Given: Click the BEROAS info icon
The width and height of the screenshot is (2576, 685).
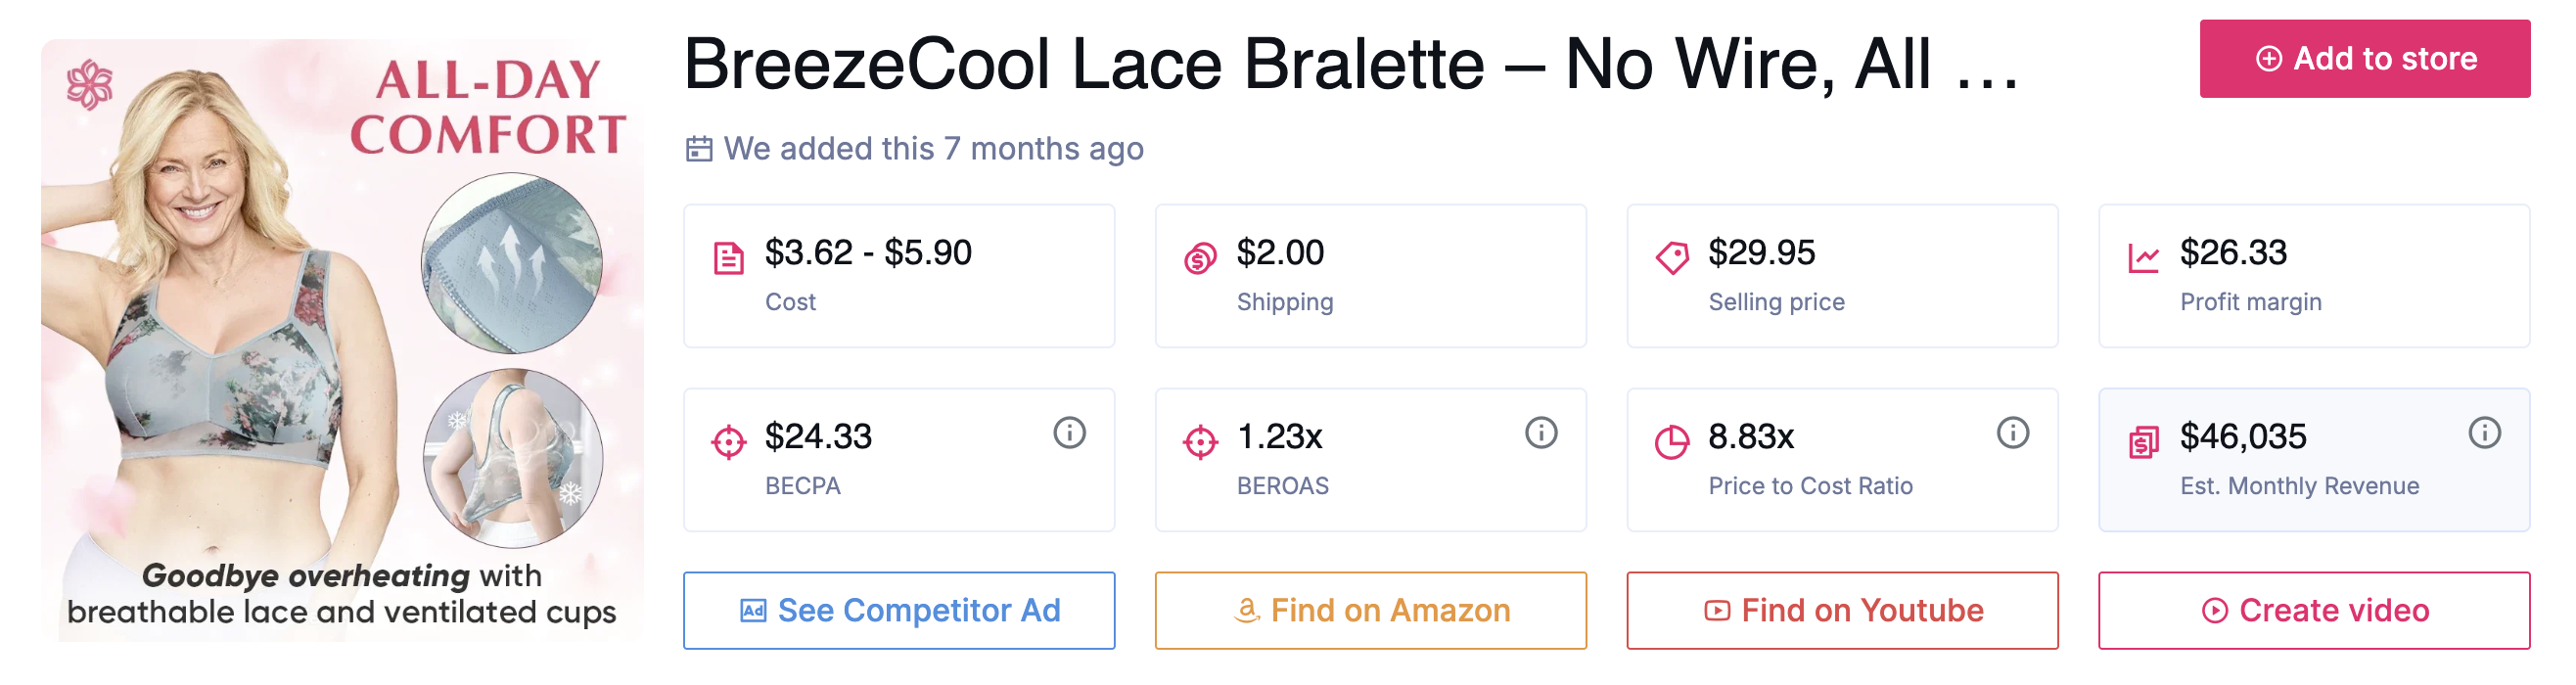Looking at the screenshot, I should (x=1541, y=433).
